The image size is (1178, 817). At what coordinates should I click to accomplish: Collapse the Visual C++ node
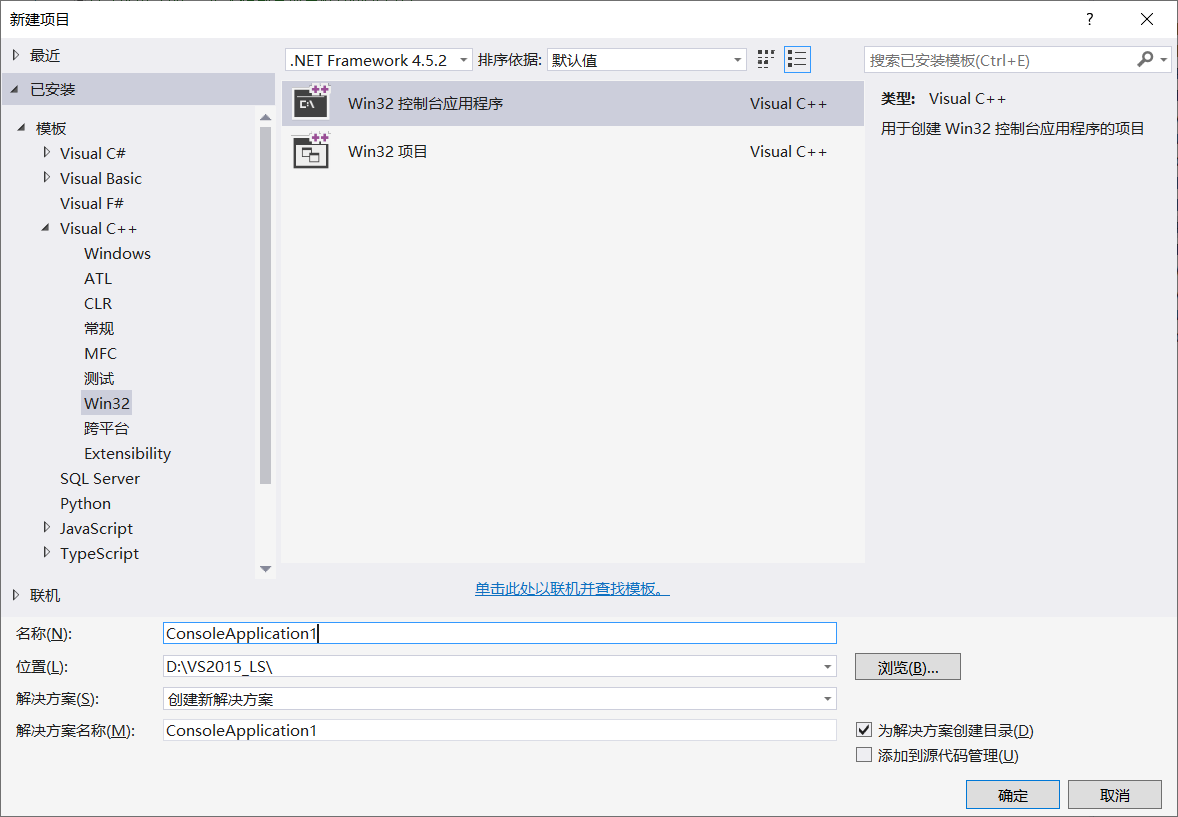pyautogui.click(x=44, y=228)
